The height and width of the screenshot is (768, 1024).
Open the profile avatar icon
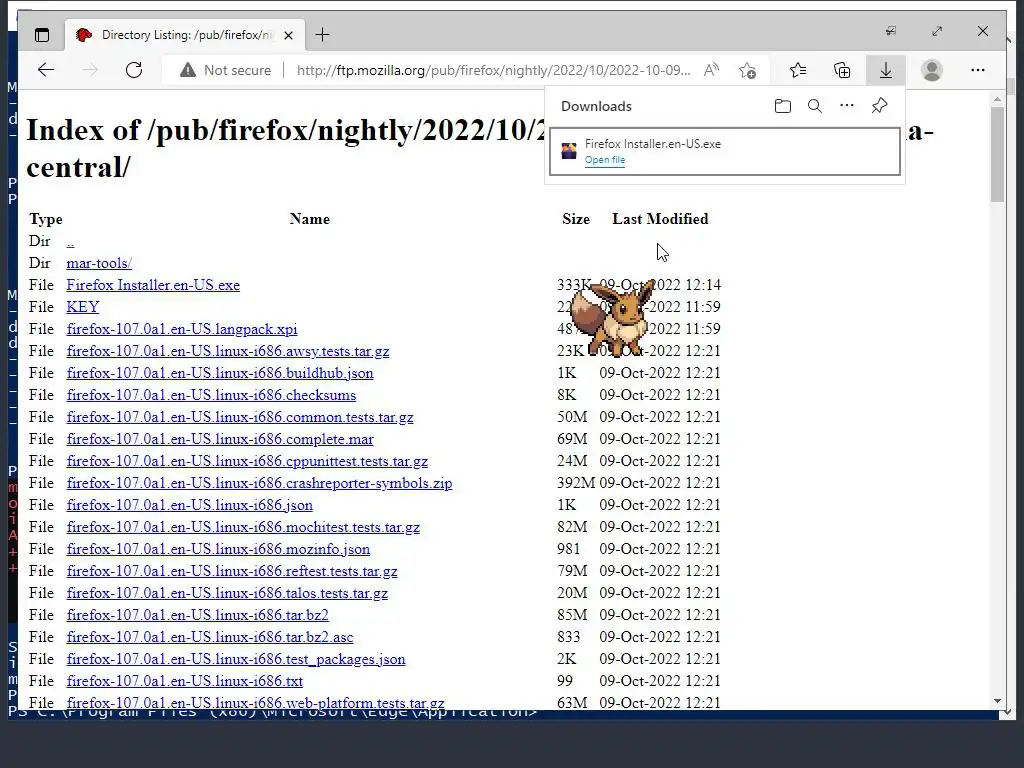pos(932,70)
